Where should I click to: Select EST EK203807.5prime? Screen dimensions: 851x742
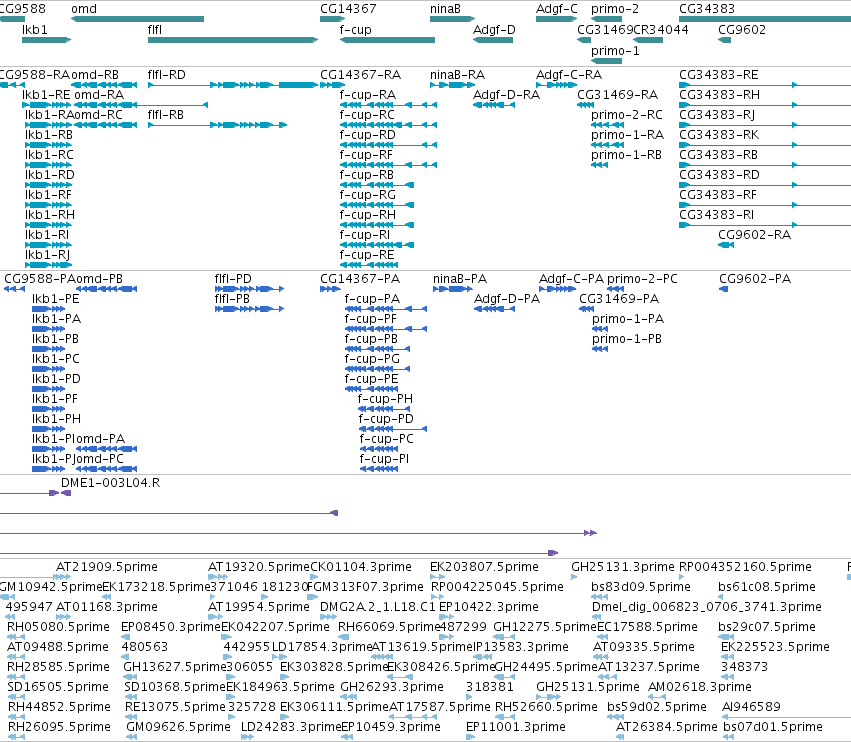point(484,567)
